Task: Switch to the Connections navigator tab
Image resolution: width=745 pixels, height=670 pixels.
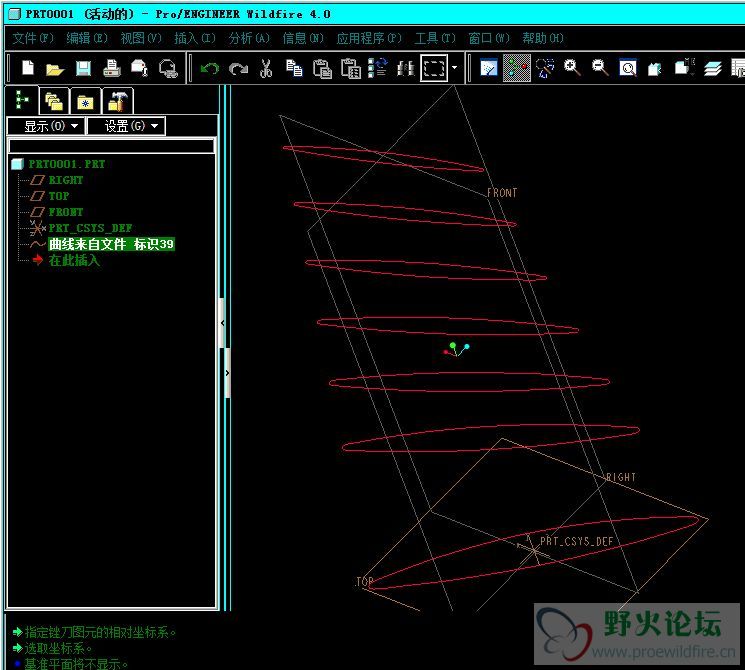Action: pyautogui.click(x=117, y=101)
